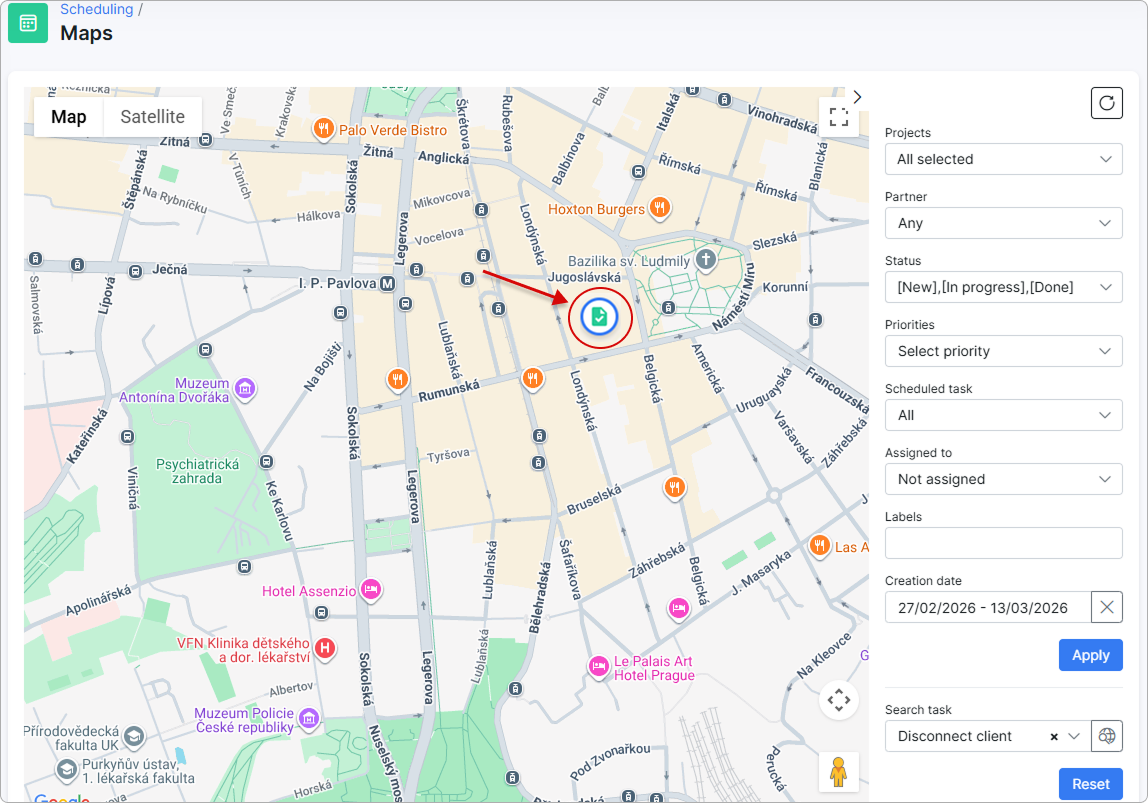Click I. P. Pavlova metro station icon
Viewport: 1148px width, 803px height.
click(387, 283)
